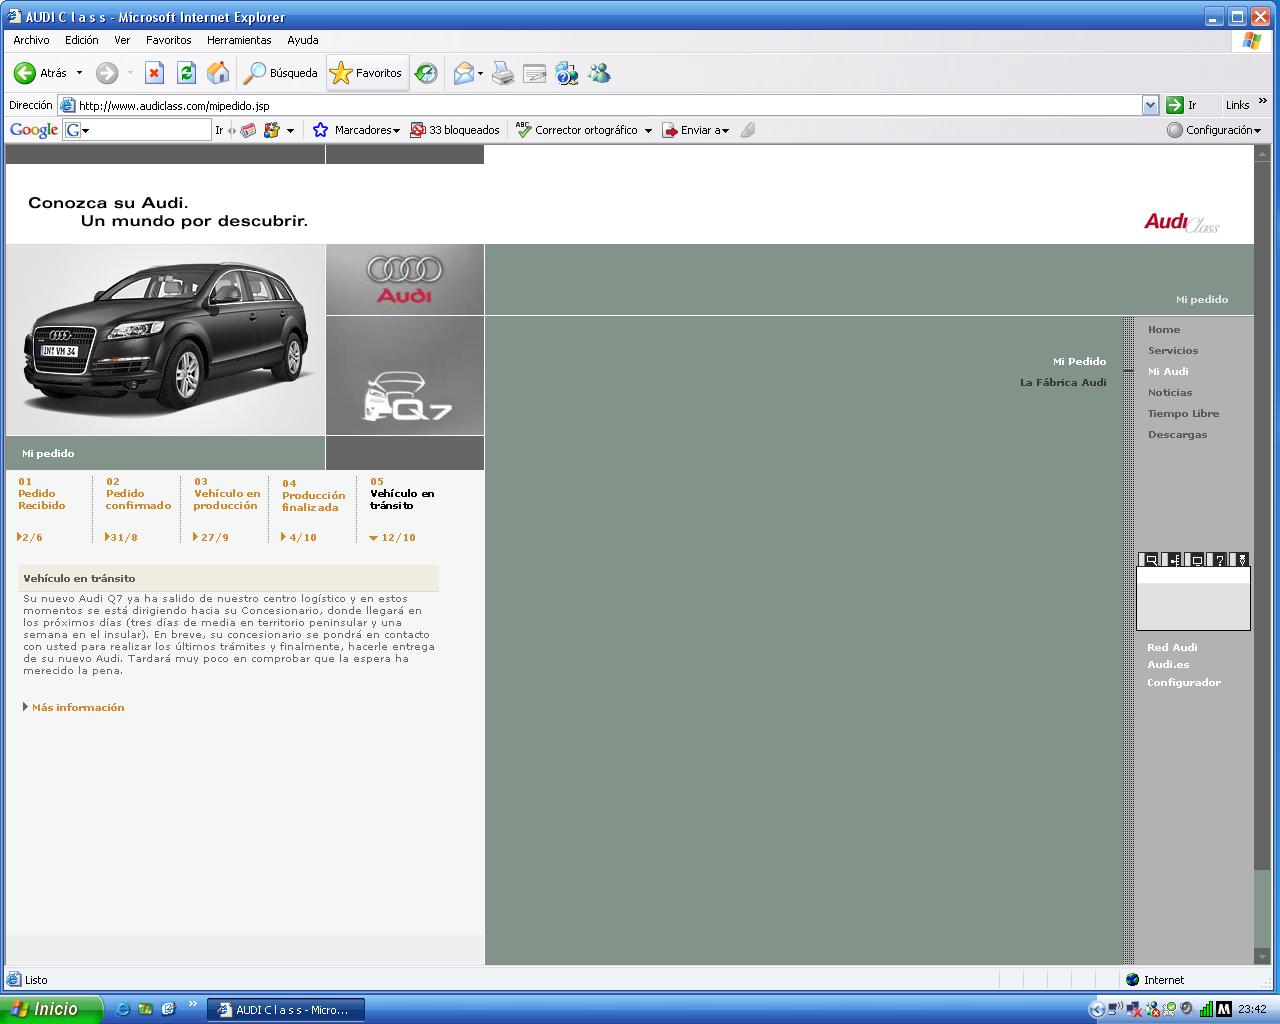Open the Favoritos star panel
The height and width of the screenshot is (1024, 1280).
(367, 73)
